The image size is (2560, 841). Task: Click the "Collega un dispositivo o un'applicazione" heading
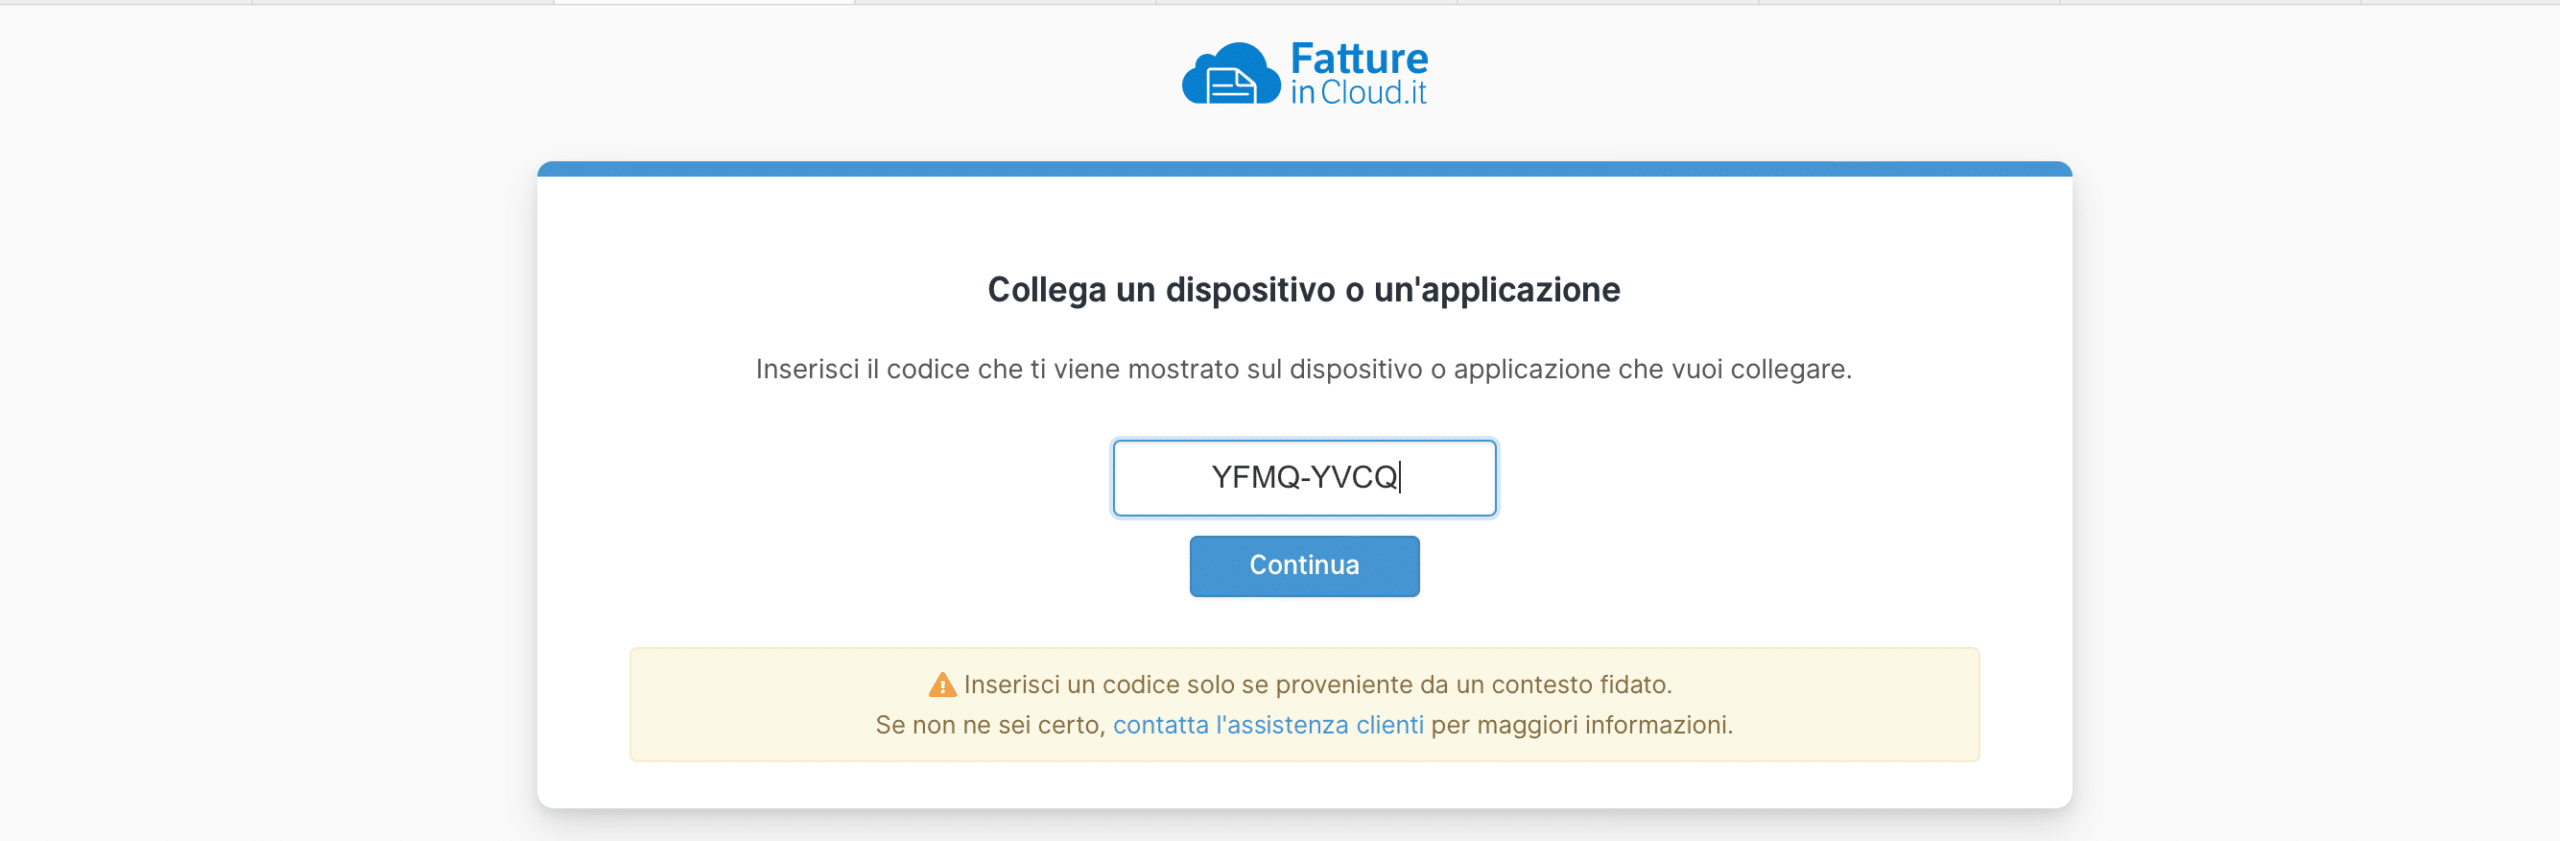pos(1303,290)
